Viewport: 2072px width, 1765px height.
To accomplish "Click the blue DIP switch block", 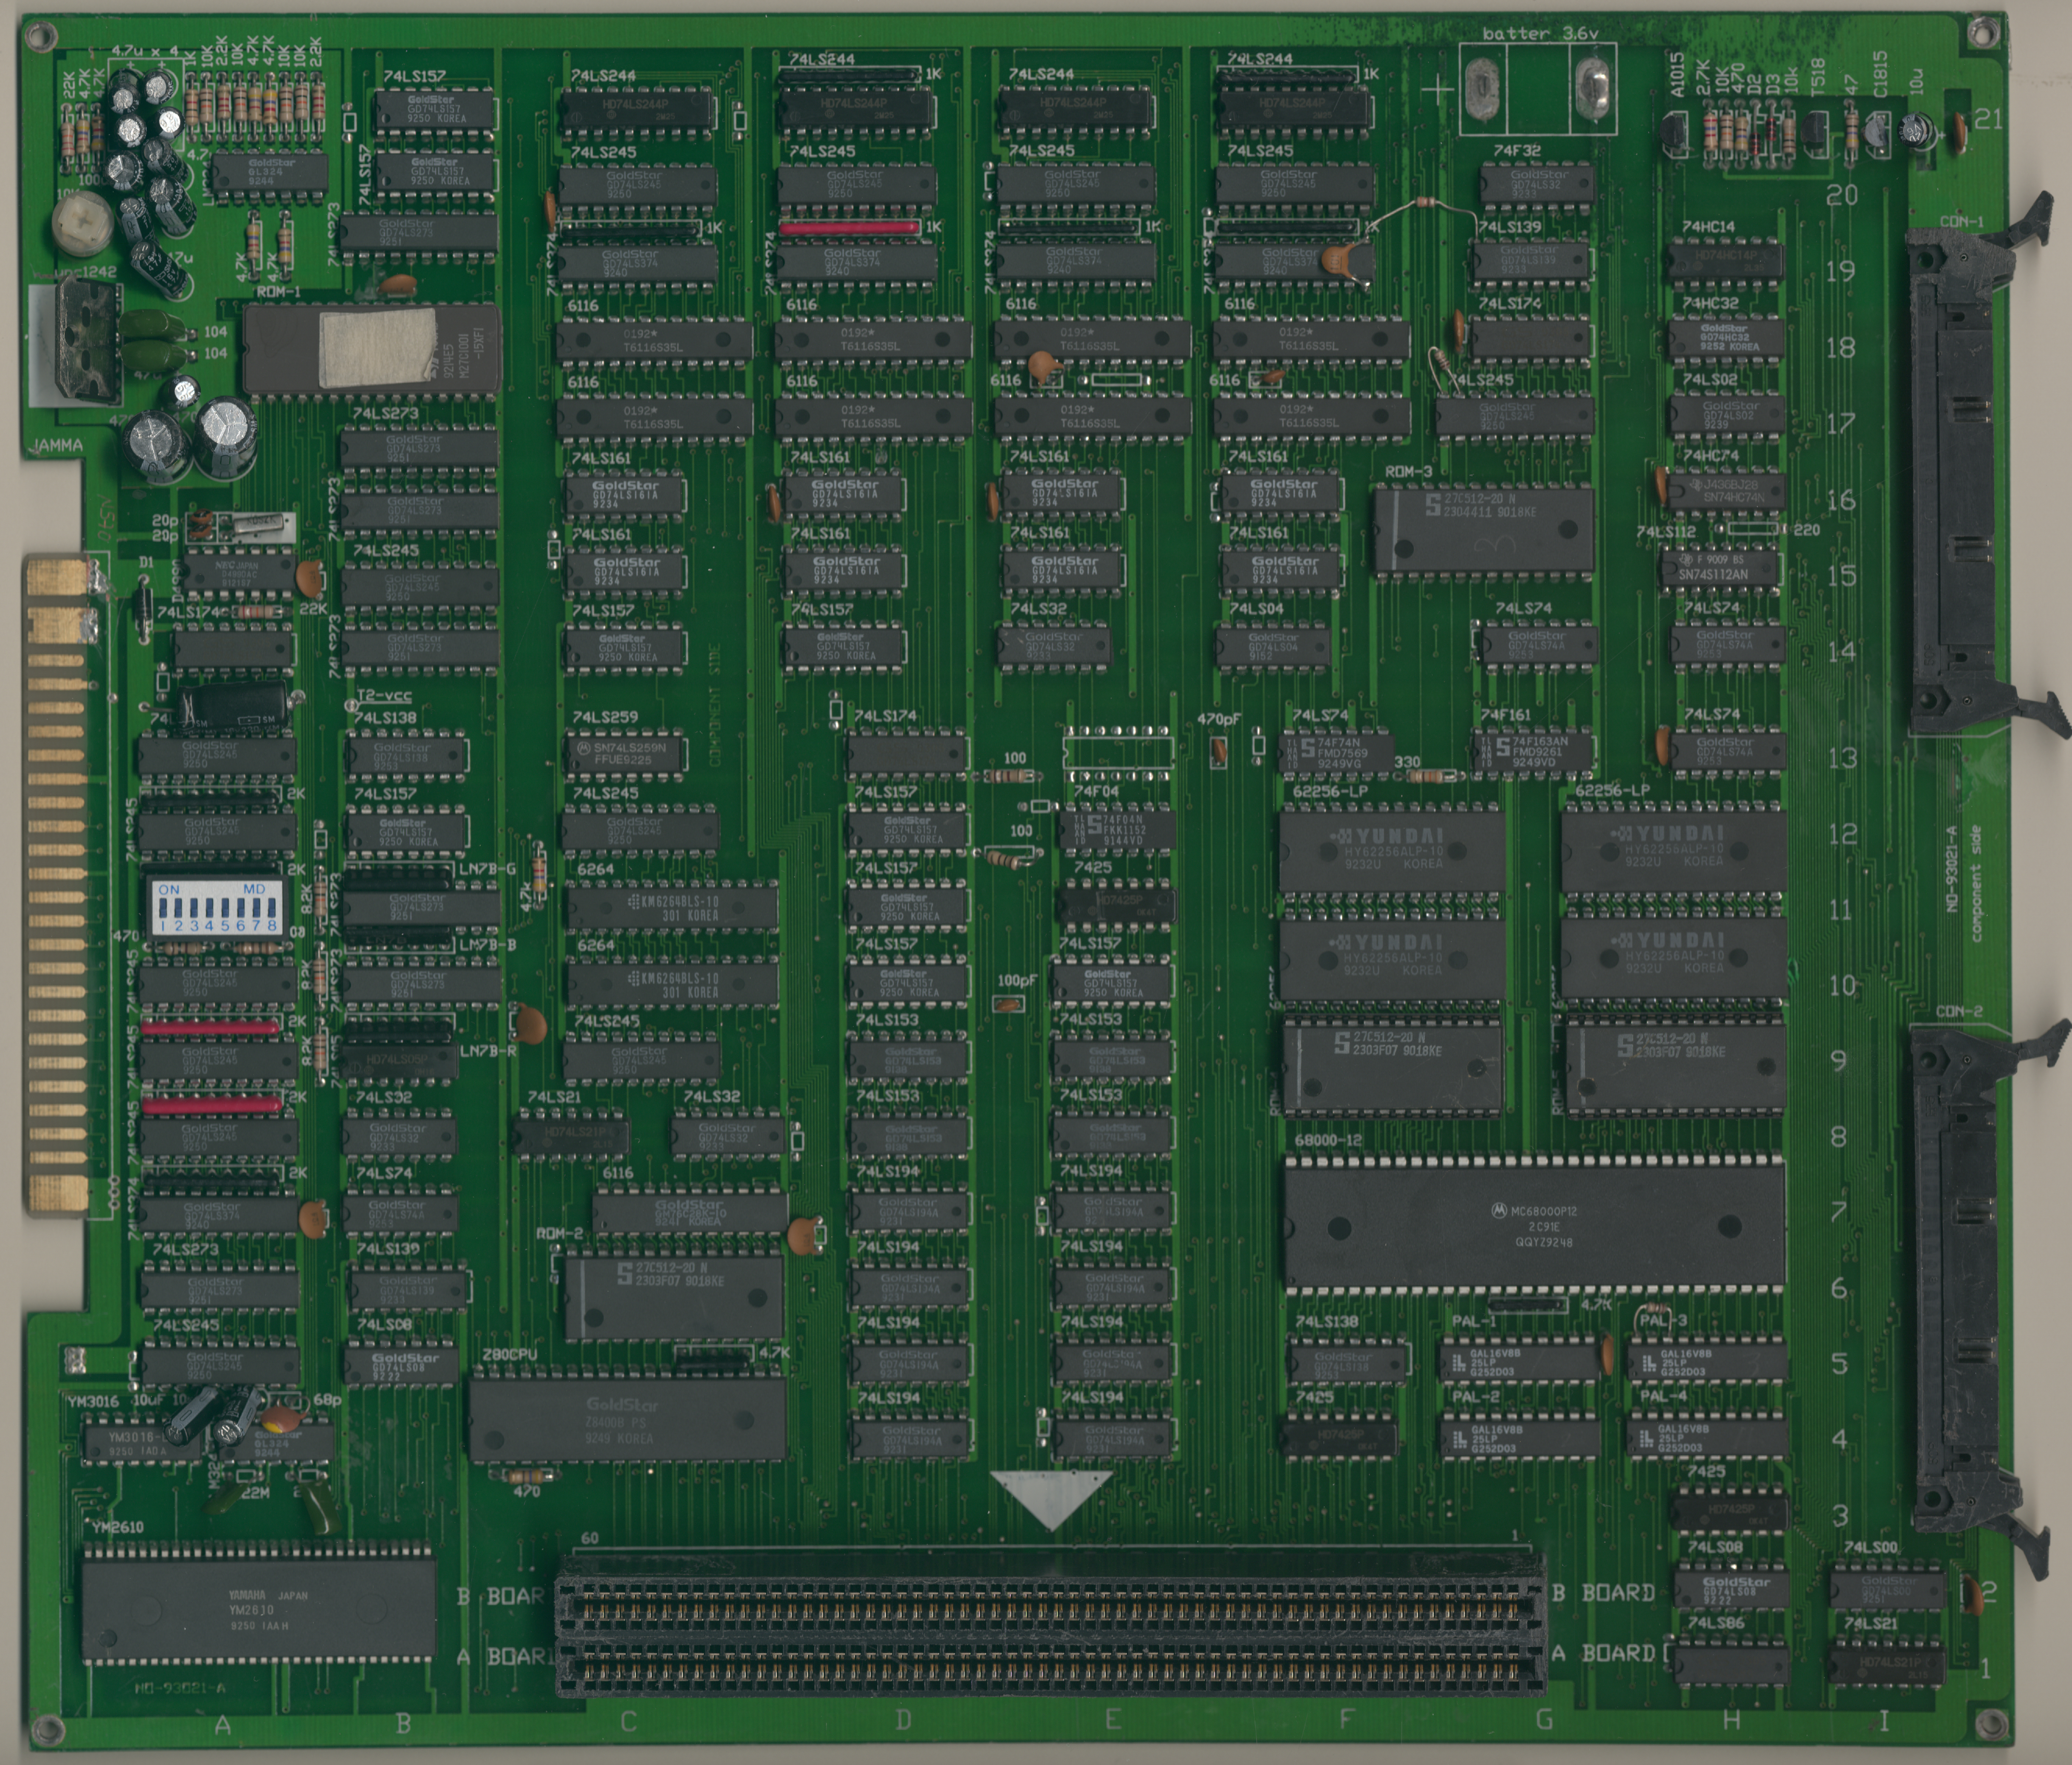I will [216, 908].
